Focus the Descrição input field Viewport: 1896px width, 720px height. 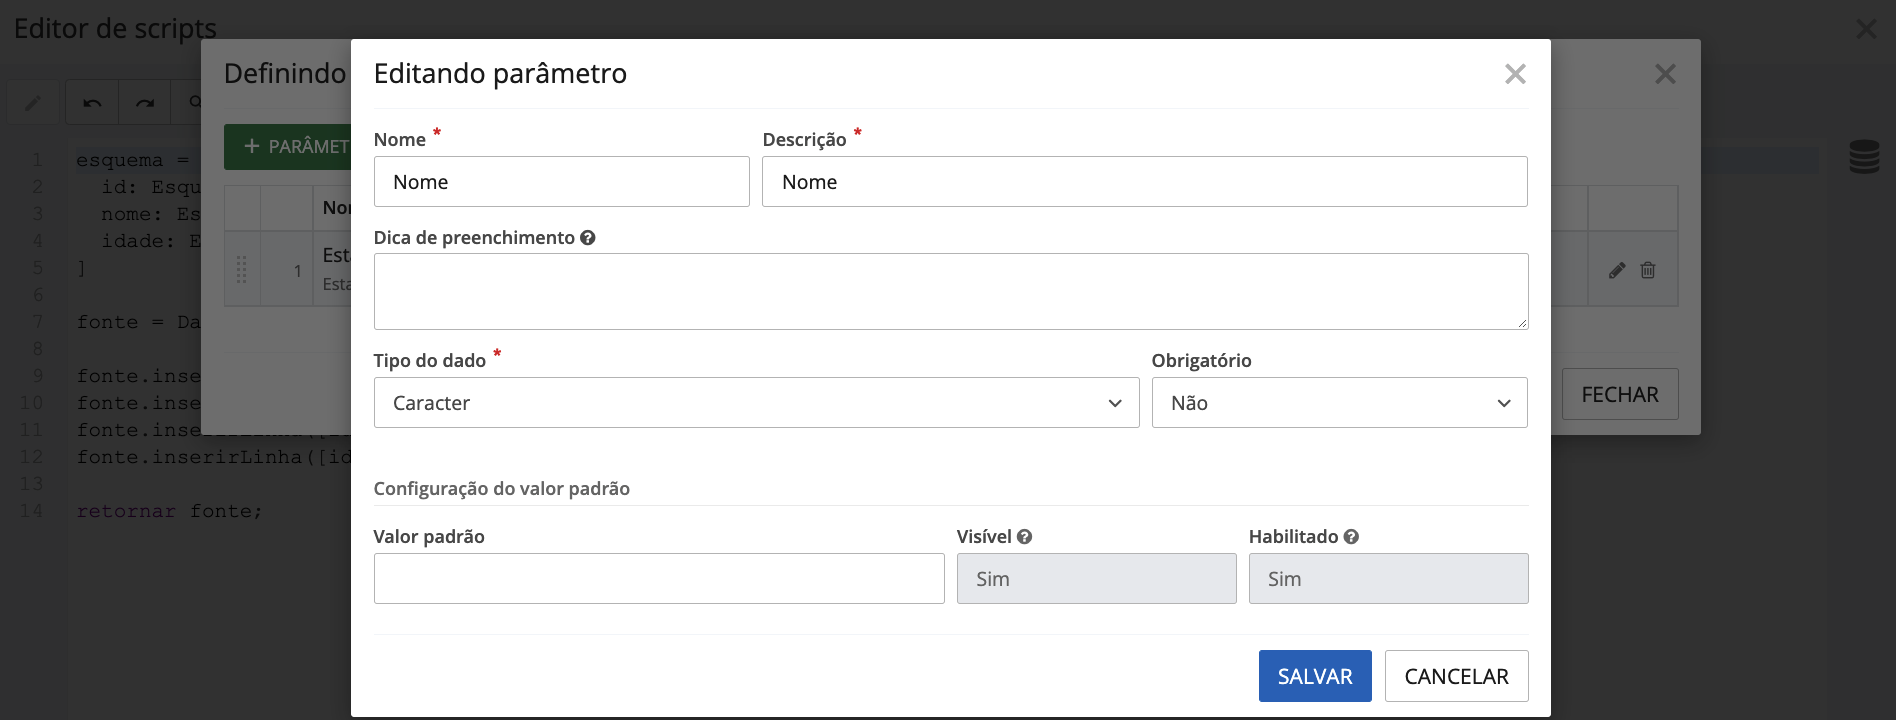point(1144,182)
